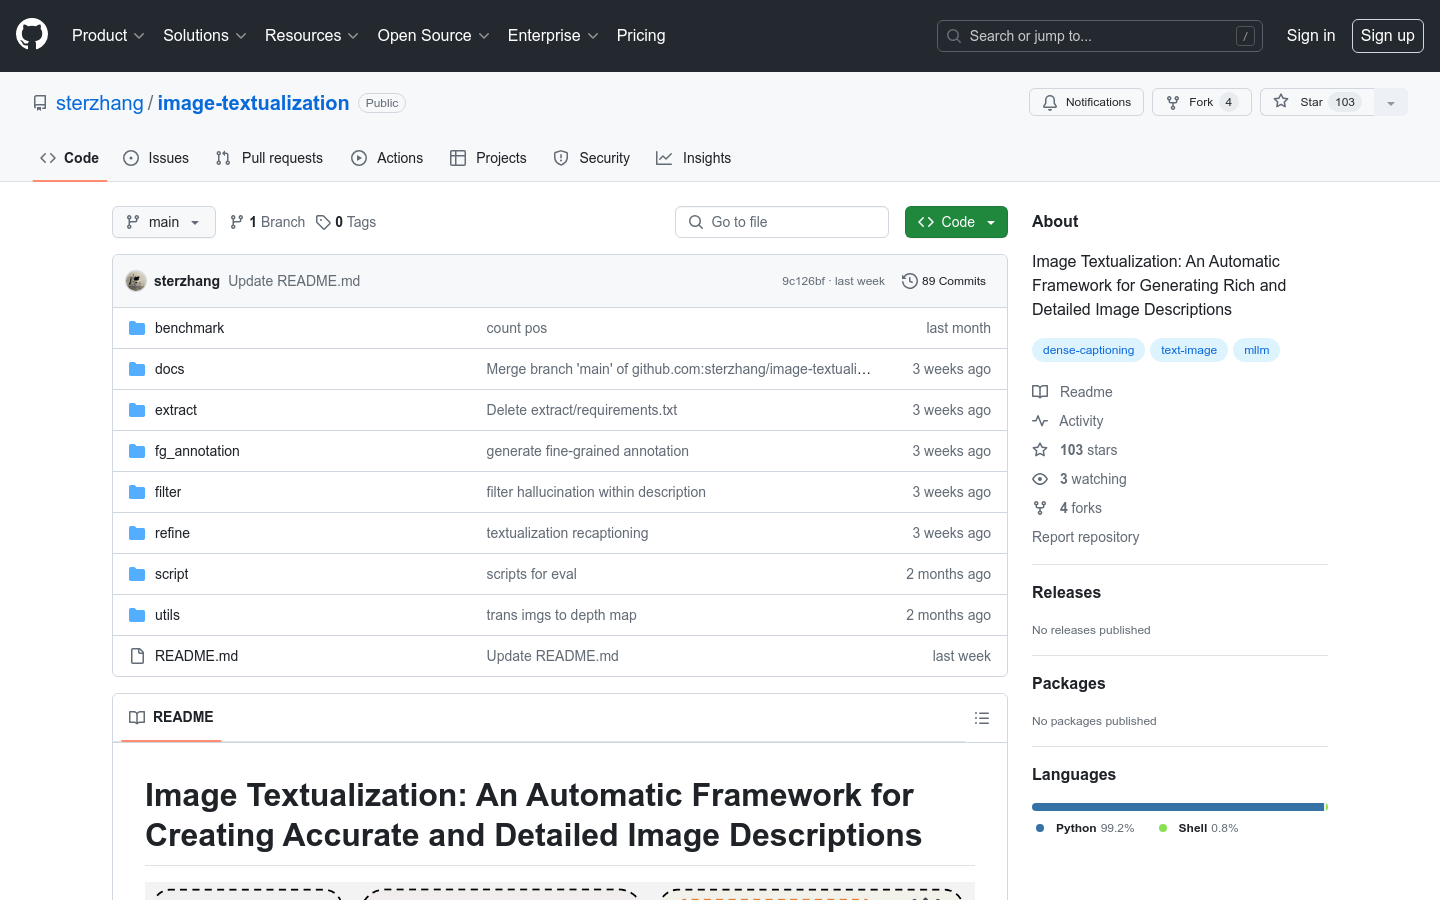Click the README.md file icon
Screen dimensions: 1440x900
pyautogui.click(x=137, y=656)
